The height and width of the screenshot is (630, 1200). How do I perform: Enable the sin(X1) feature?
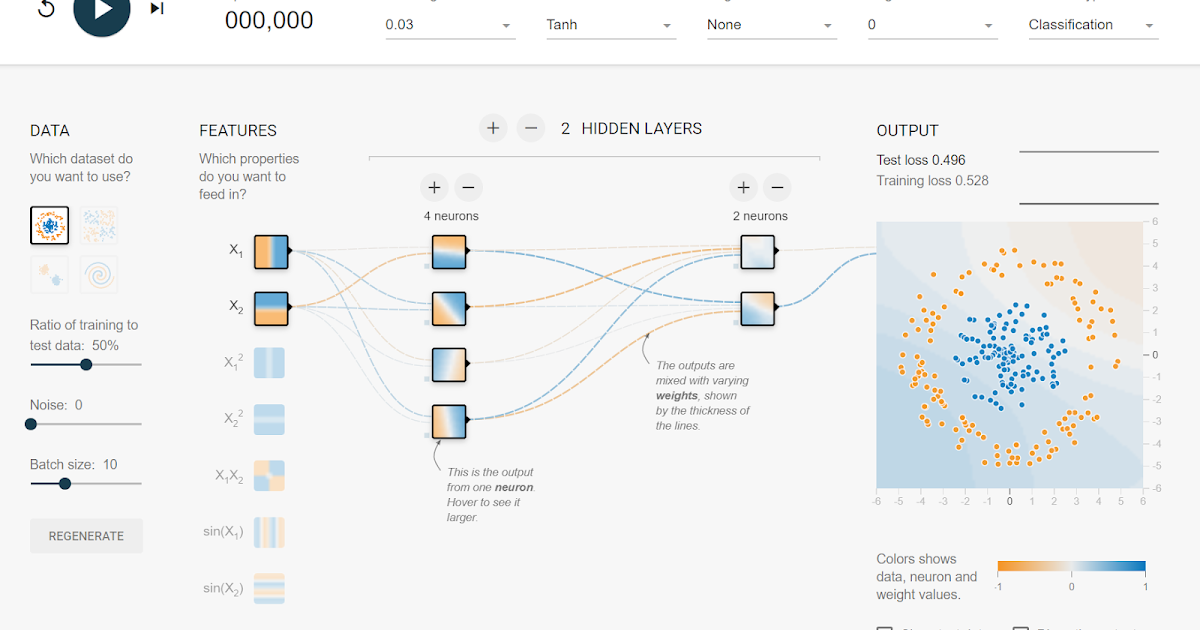[x=270, y=532]
